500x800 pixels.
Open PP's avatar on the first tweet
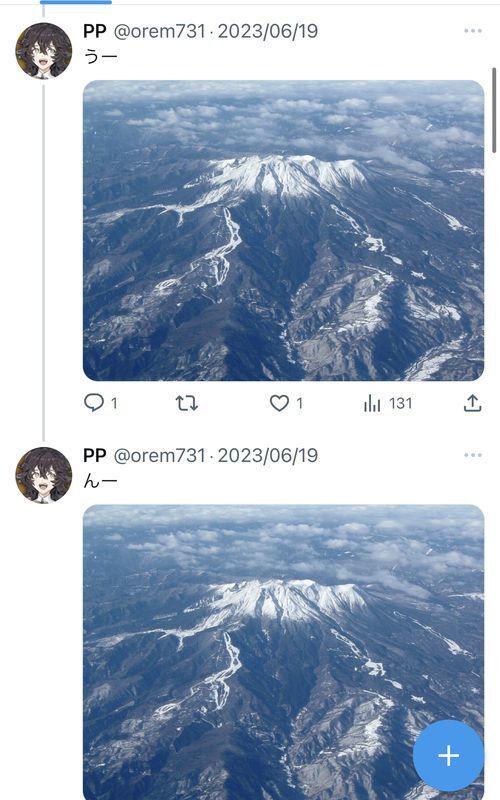click(44, 51)
